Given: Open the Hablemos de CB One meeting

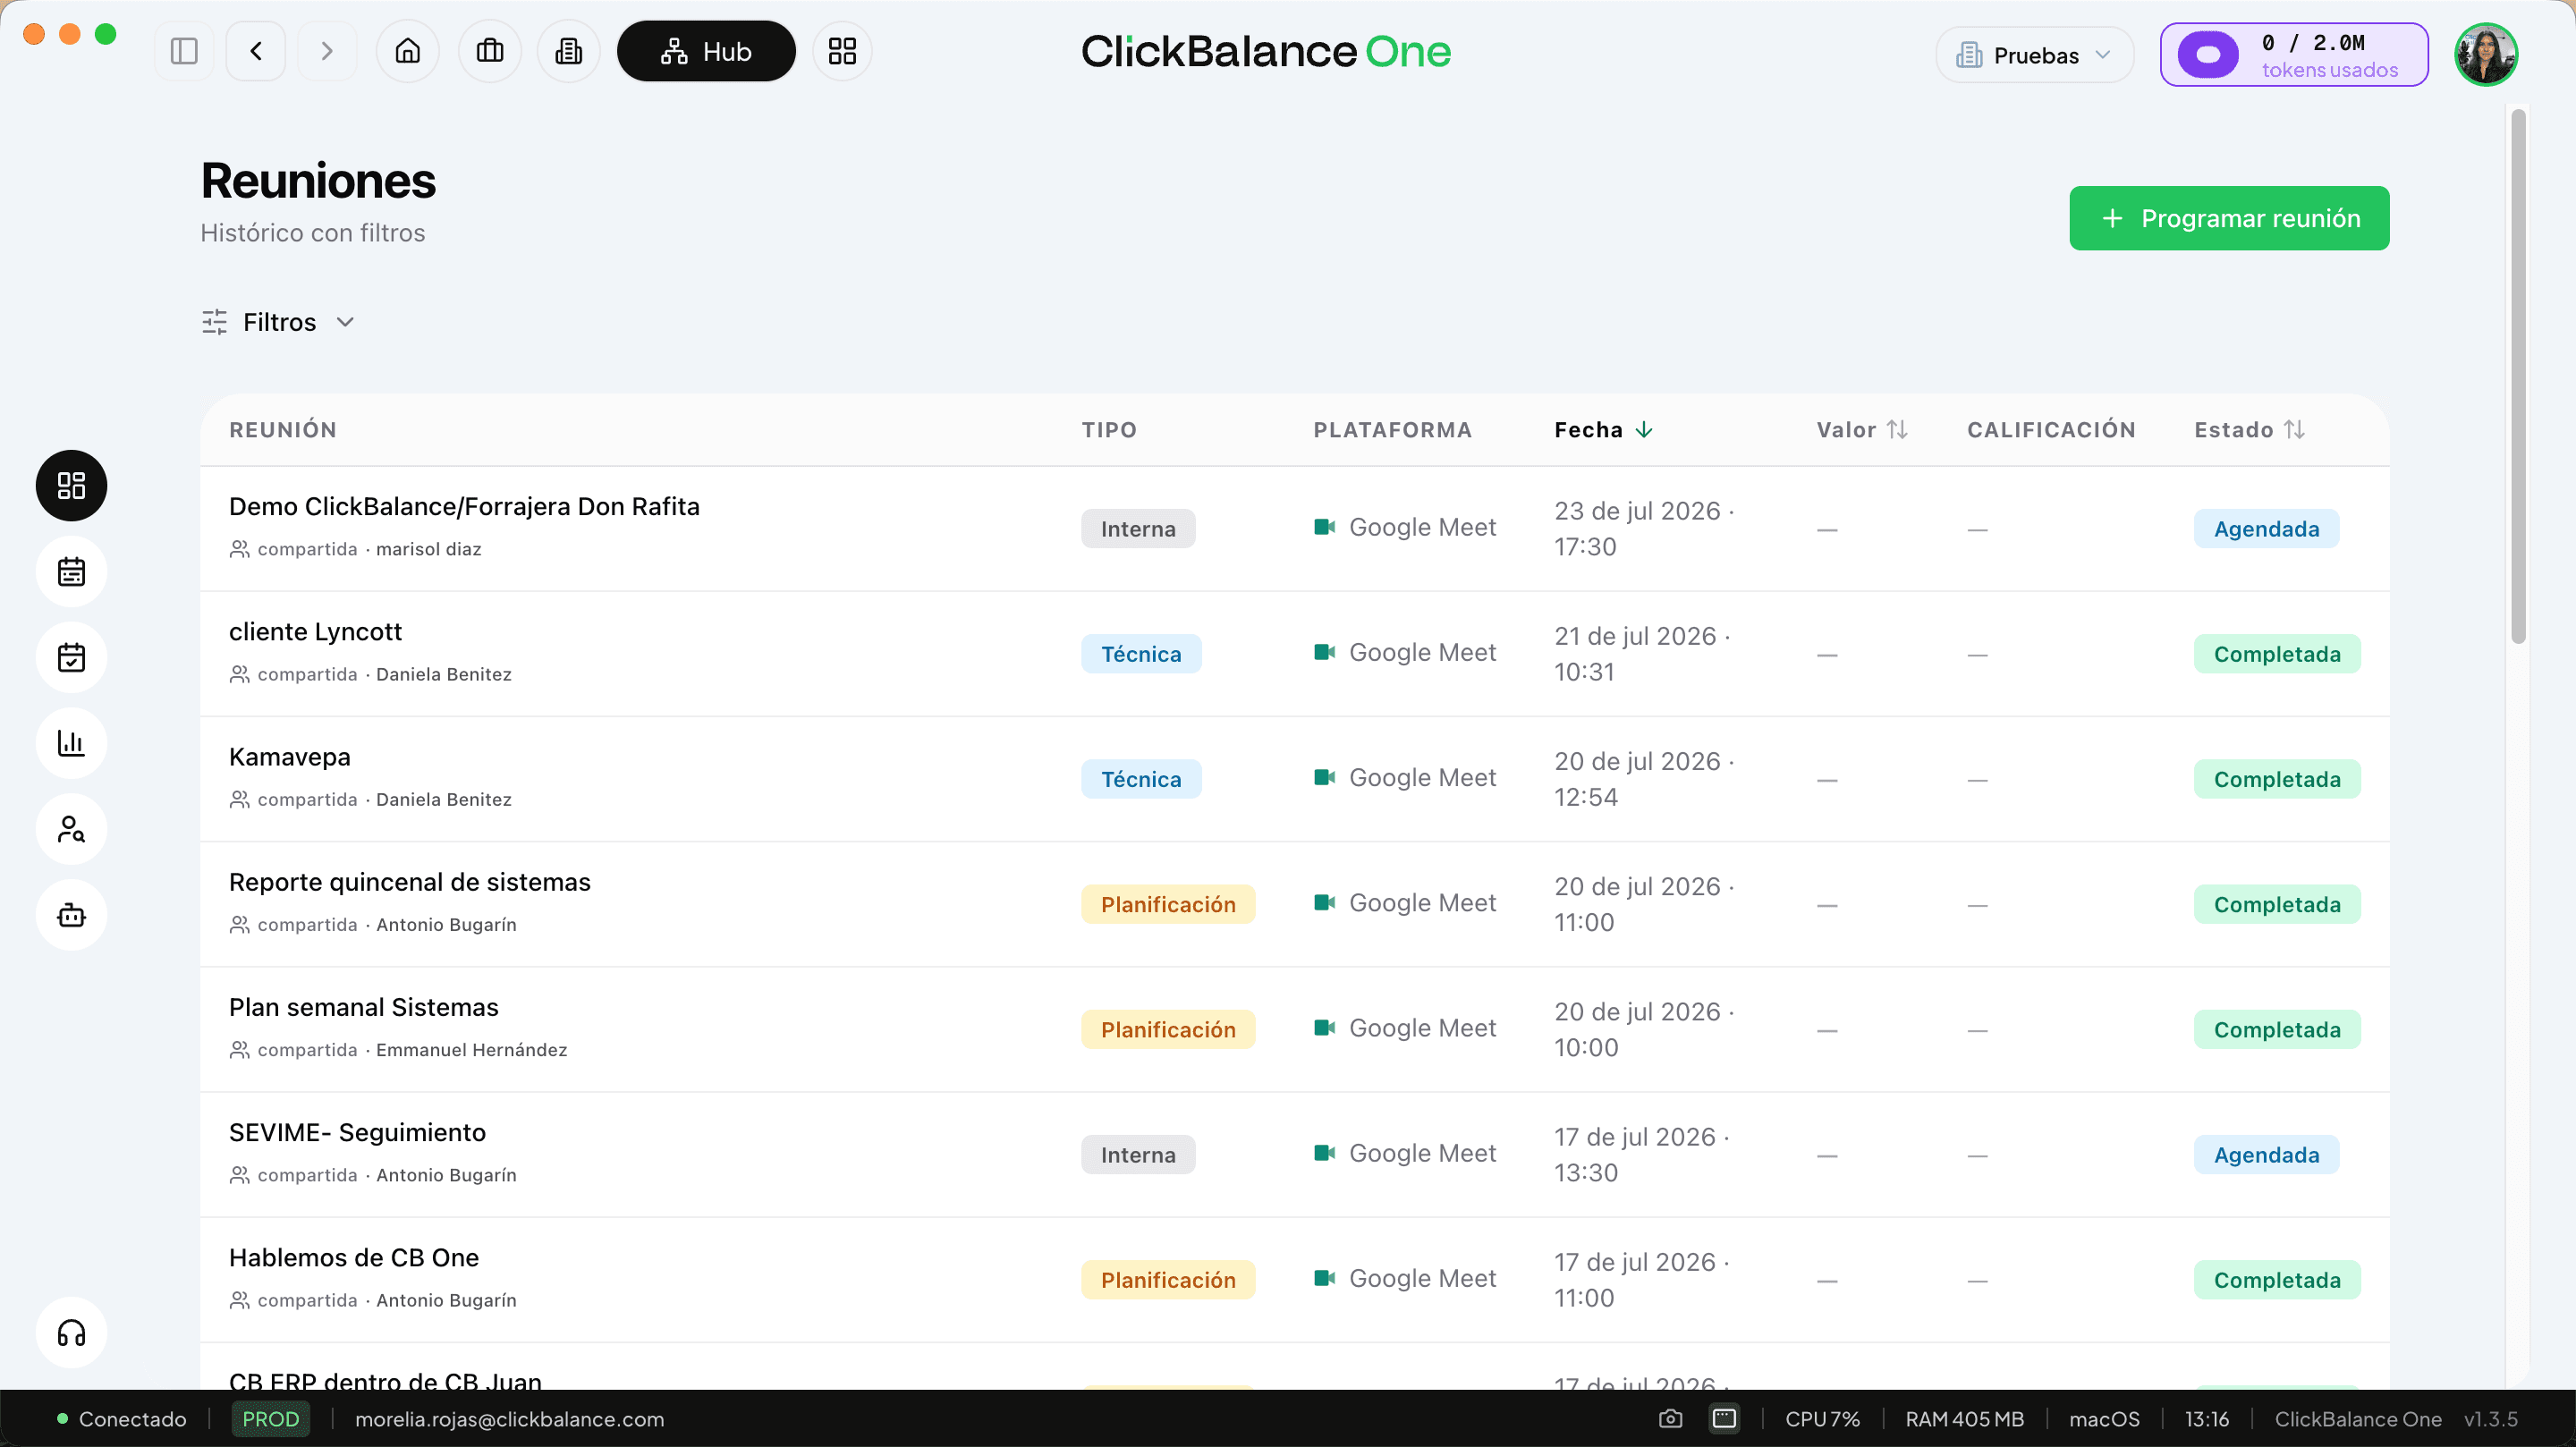Looking at the screenshot, I should 354,1257.
